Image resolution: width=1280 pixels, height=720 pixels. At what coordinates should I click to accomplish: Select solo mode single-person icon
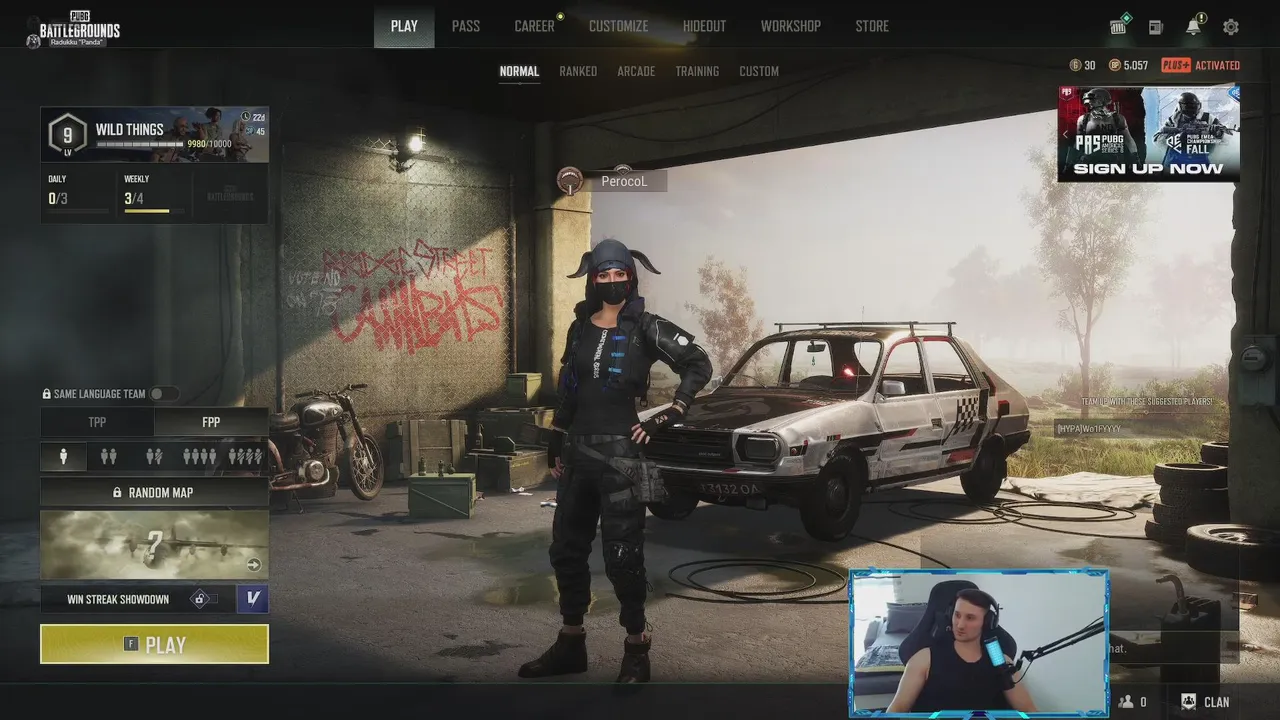click(64, 457)
